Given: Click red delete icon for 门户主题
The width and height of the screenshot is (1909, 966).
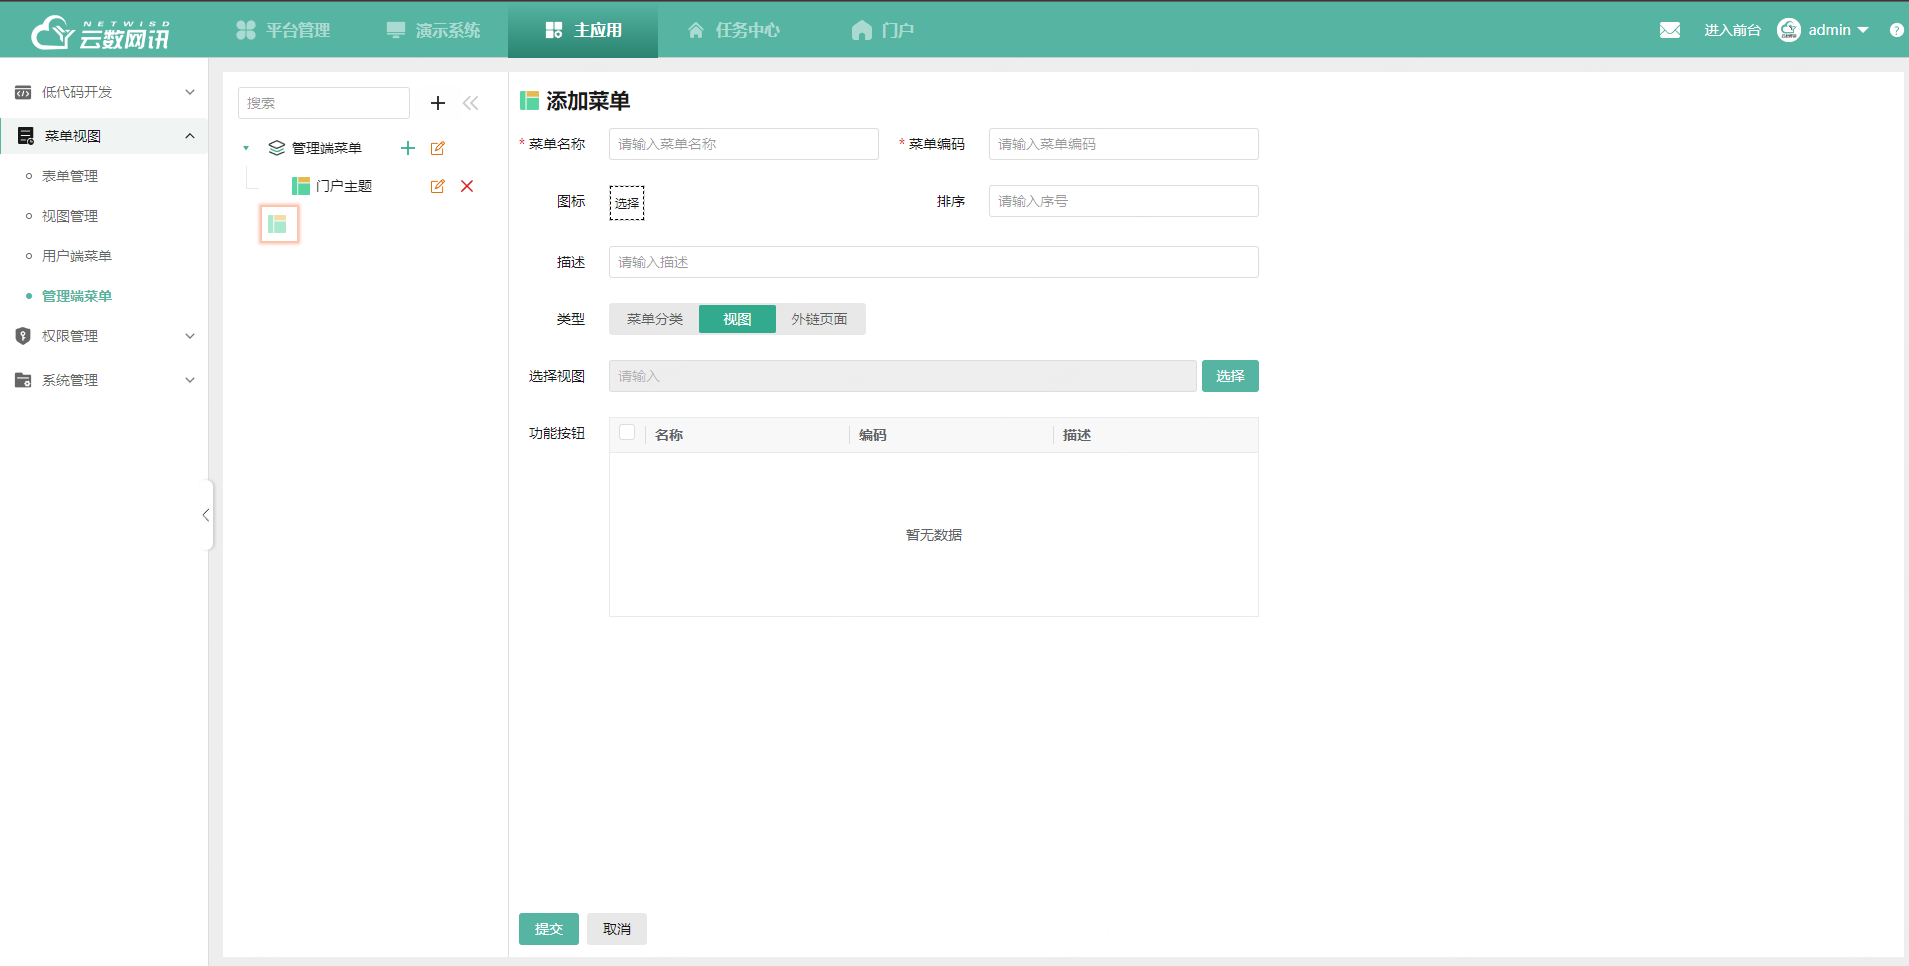Looking at the screenshot, I should coord(467,186).
